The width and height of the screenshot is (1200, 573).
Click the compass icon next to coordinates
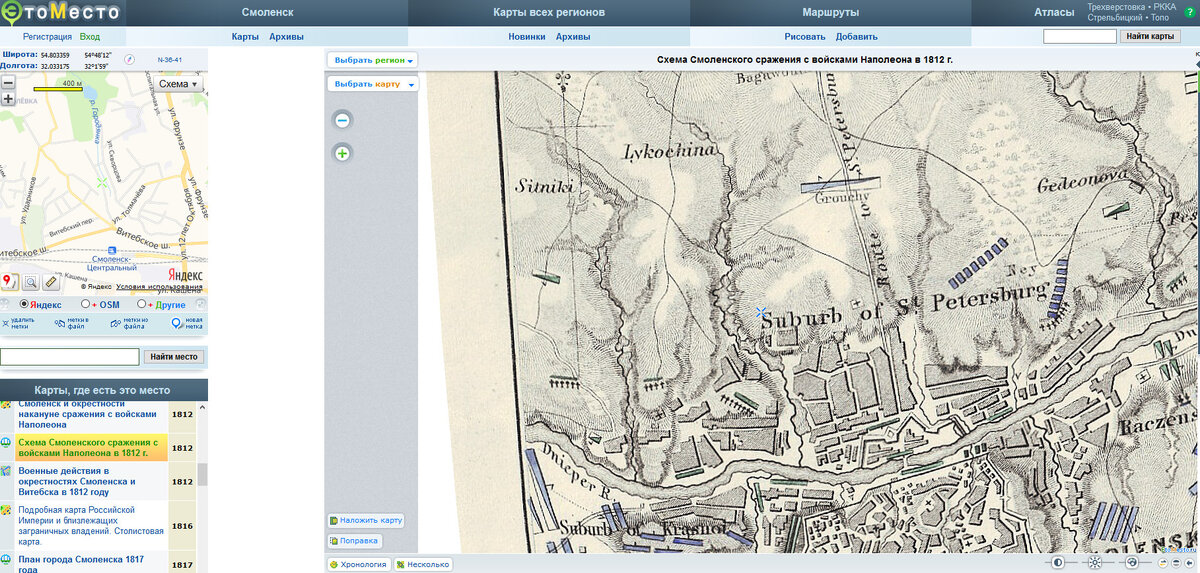pos(129,59)
